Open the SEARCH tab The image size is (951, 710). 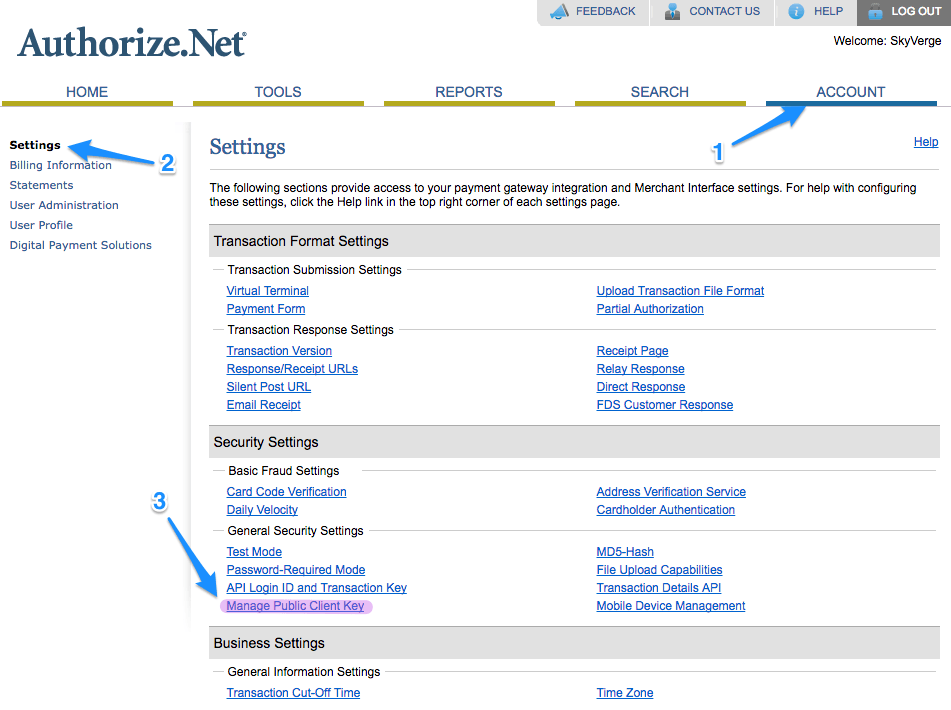click(x=660, y=92)
